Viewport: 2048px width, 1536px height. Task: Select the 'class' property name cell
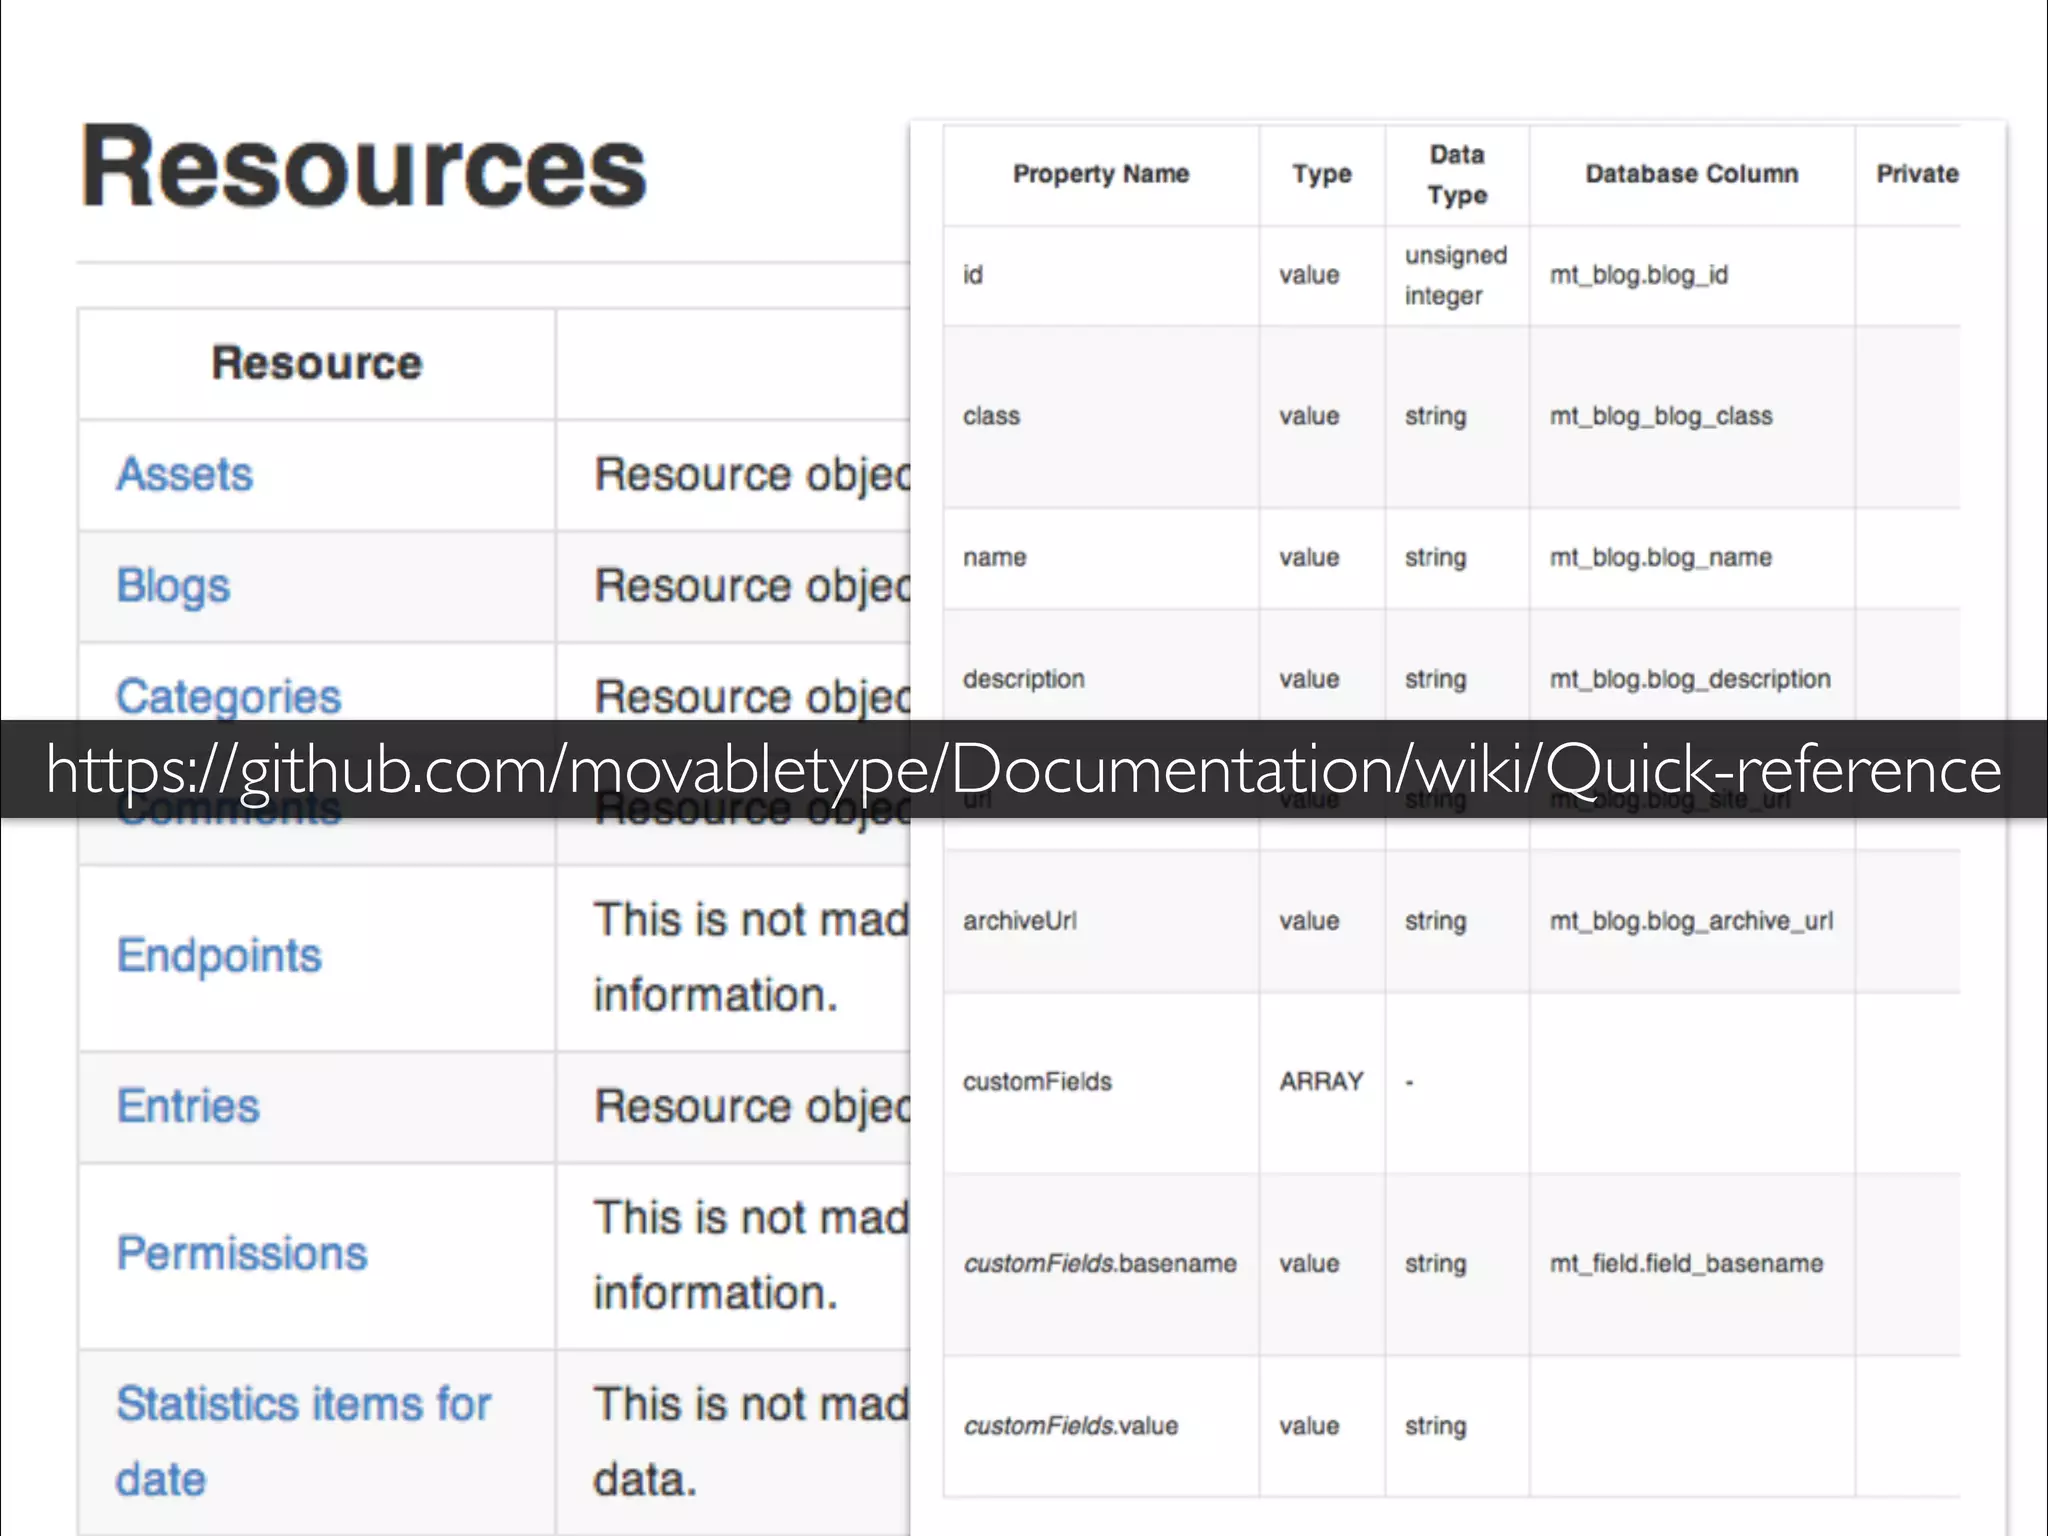(1101, 416)
